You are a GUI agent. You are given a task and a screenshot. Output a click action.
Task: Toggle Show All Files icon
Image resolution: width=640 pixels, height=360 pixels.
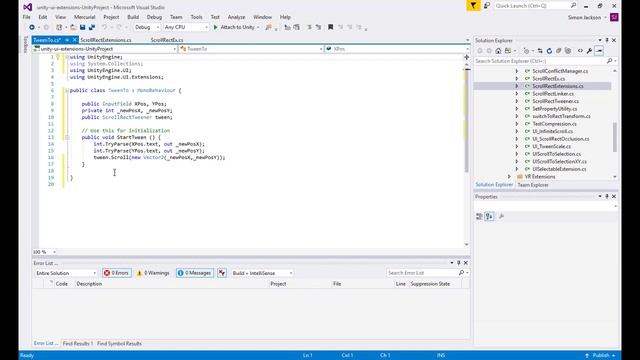pyautogui.click(x=568, y=51)
